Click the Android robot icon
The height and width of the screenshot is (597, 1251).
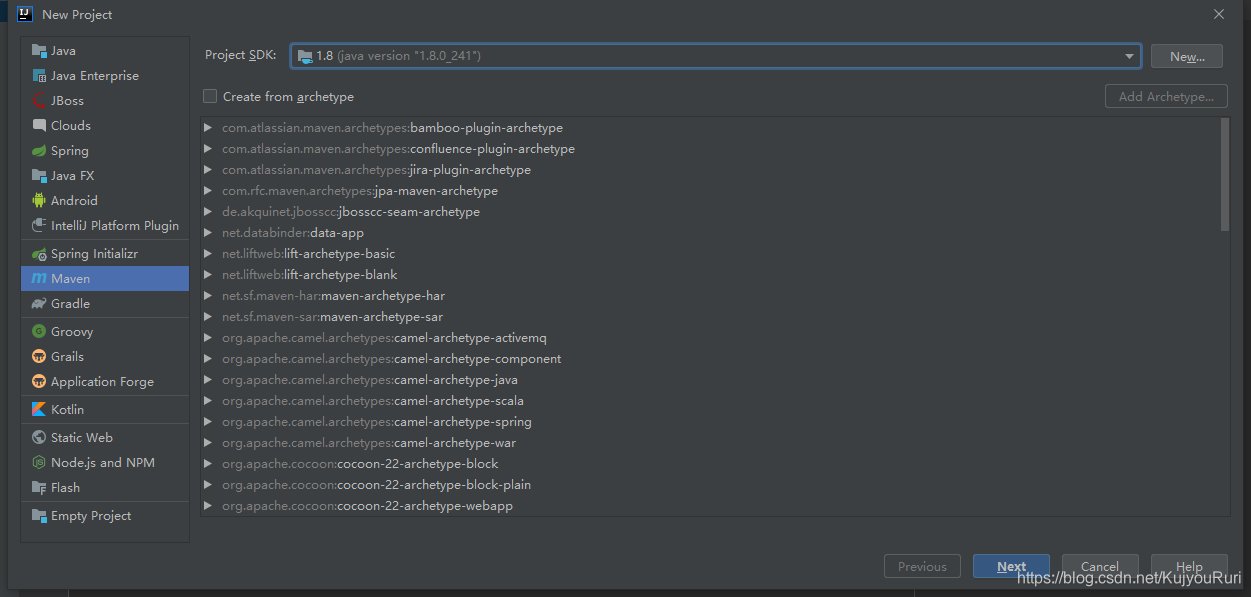[39, 201]
